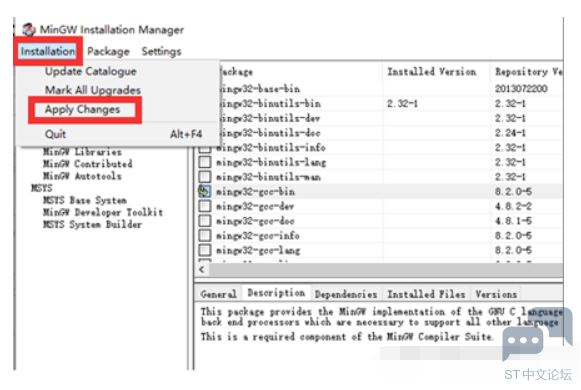Select MinGW Developer Toolkit in the tree
Image resolution: width=581 pixels, height=390 pixels.
pos(103,212)
